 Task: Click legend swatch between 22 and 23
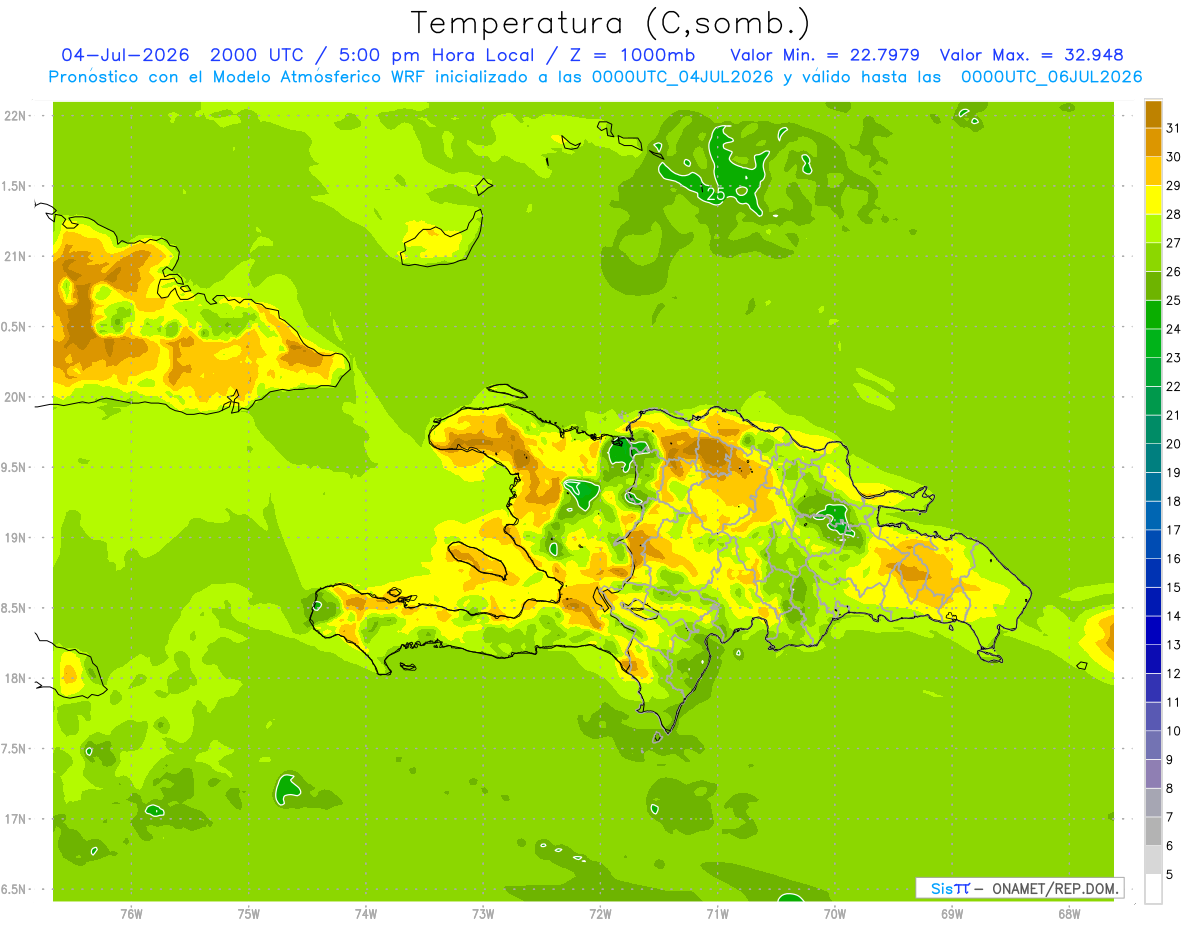pos(1153,372)
